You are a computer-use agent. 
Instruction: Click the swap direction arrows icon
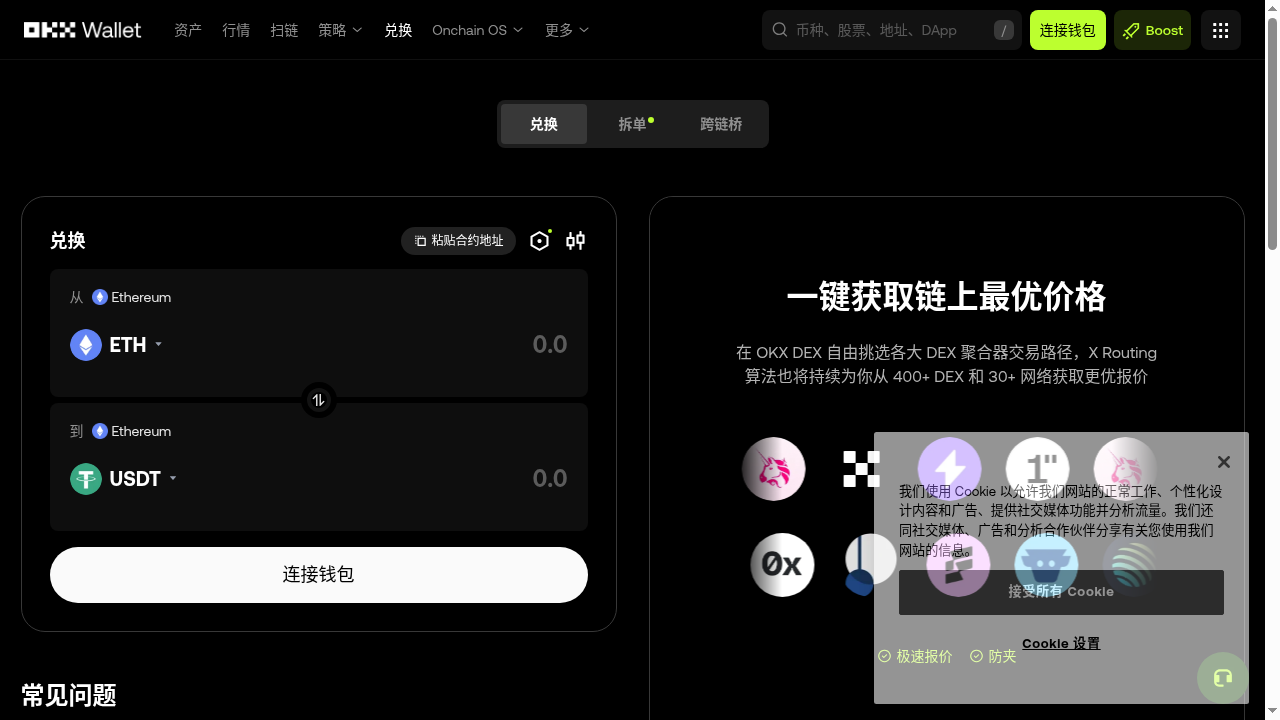(x=319, y=400)
